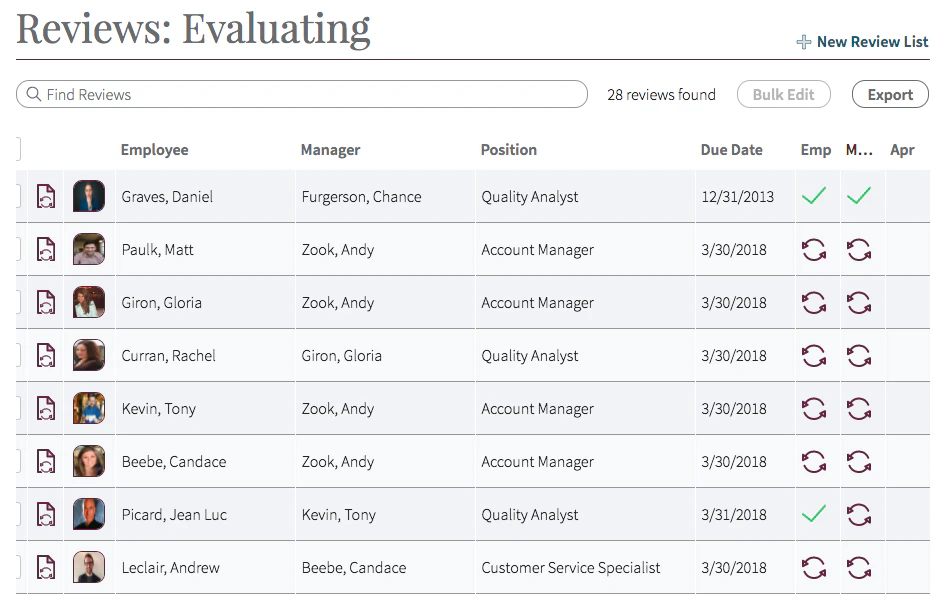This screenshot has width=934, height=594.
Task: Click the in-progress icon in Paulk, Matt's Emp column
Action: tap(816, 249)
